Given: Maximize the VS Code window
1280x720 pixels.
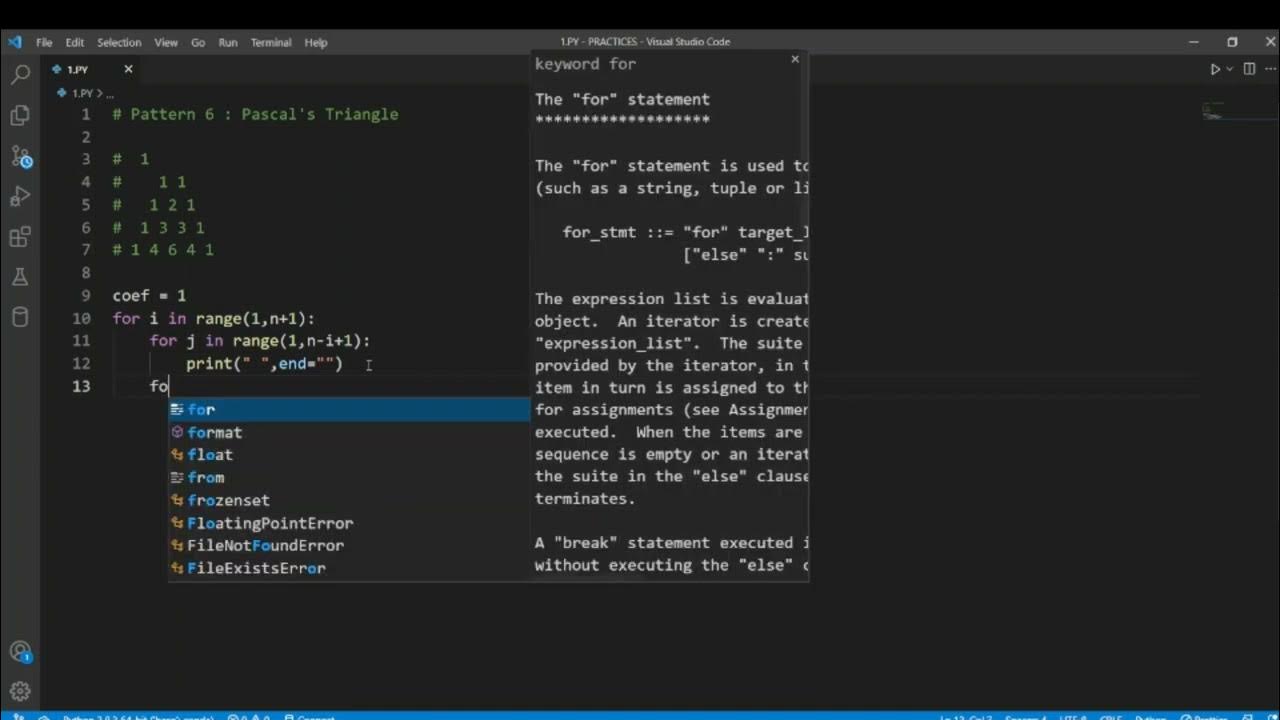Looking at the screenshot, I should coord(1232,42).
